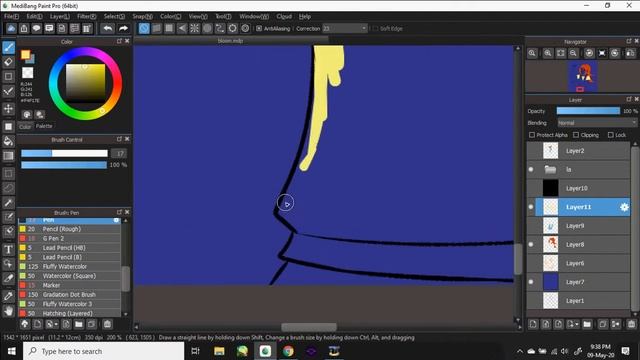Enable Clipping checkbox
Image resolution: width=640 pixels, height=360 pixels.
pyautogui.click(x=576, y=135)
